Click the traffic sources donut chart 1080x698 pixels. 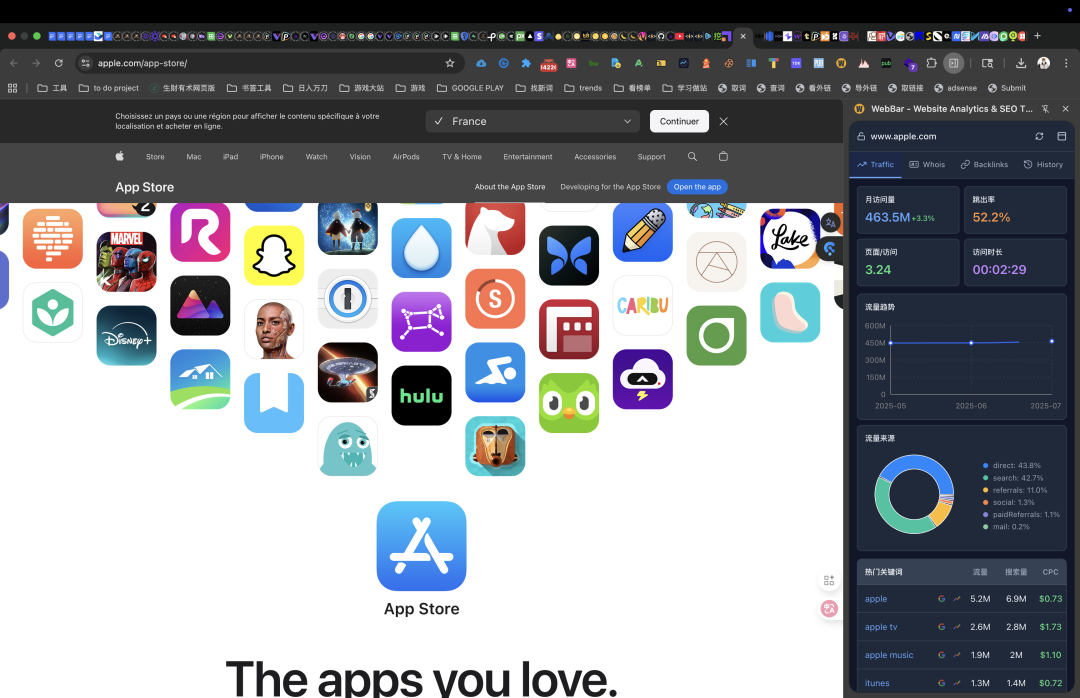(914, 494)
